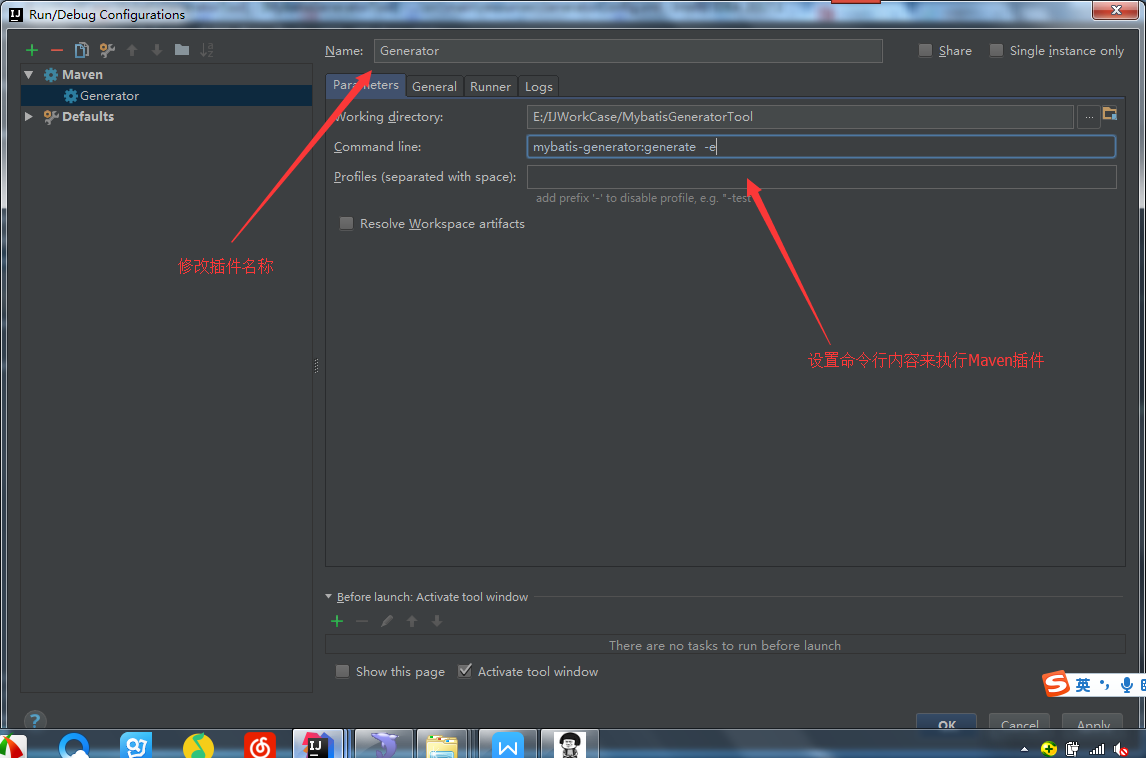Click the panel splitter grip handle
The height and width of the screenshot is (758, 1146).
coord(316,365)
